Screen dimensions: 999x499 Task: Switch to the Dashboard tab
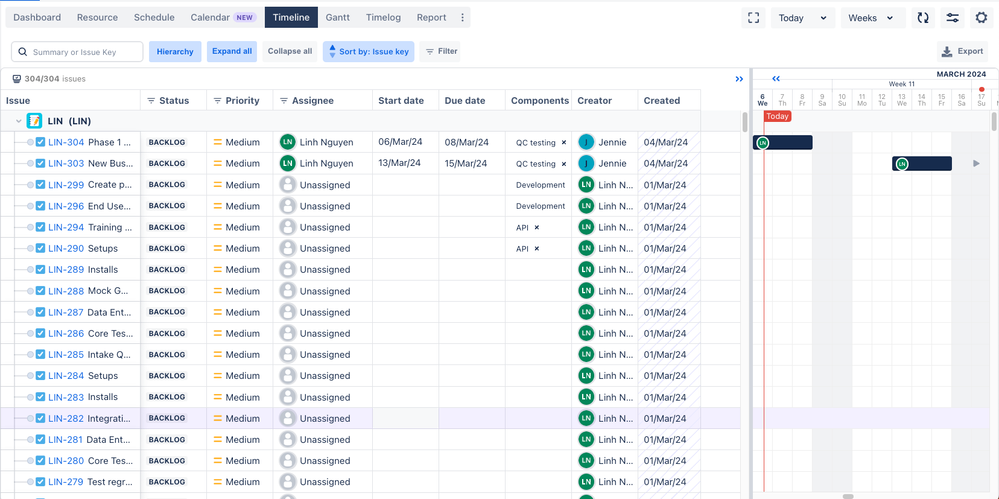pos(37,18)
